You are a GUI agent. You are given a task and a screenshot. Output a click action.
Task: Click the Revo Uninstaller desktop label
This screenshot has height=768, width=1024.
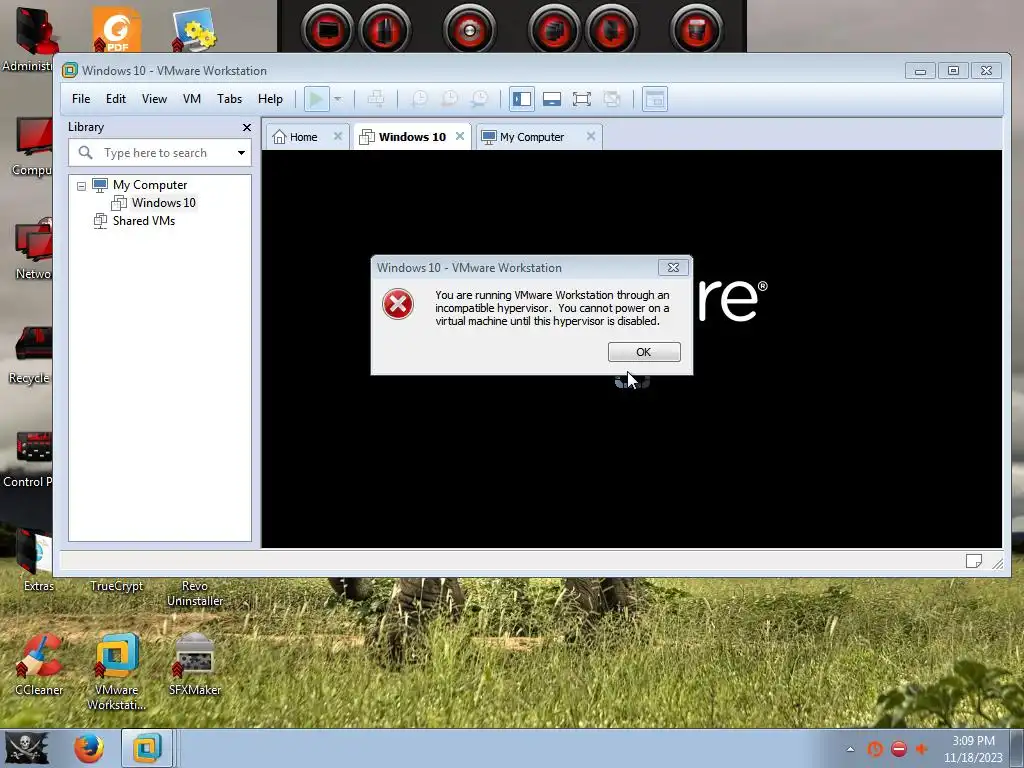click(x=195, y=593)
